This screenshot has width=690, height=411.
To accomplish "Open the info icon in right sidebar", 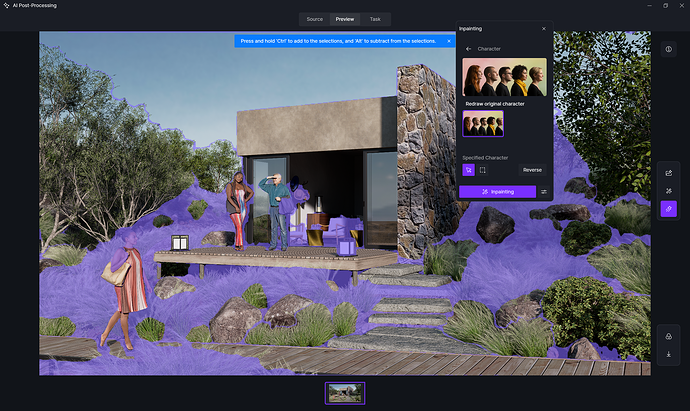I will (x=668, y=49).
